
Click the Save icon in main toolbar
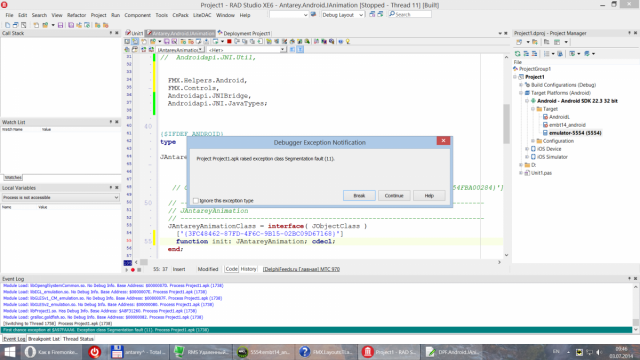[60, 25]
